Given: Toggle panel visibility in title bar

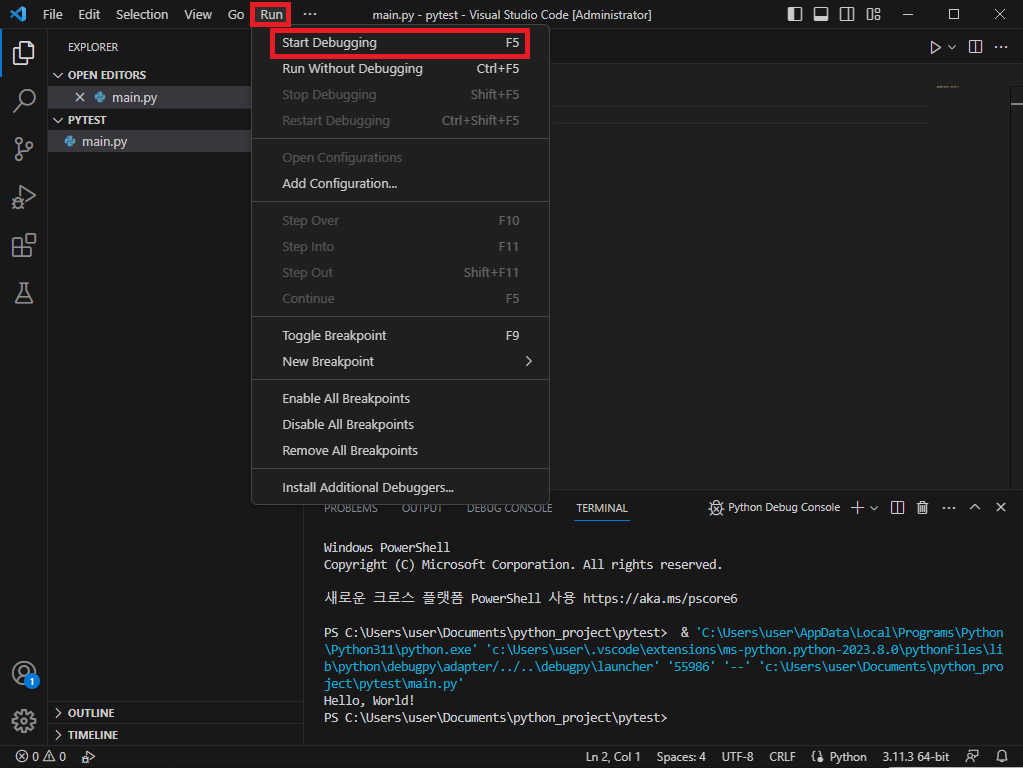Looking at the screenshot, I should tap(821, 15).
